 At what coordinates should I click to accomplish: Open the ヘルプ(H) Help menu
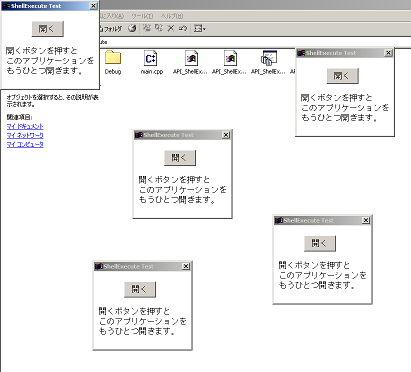point(172,16)
